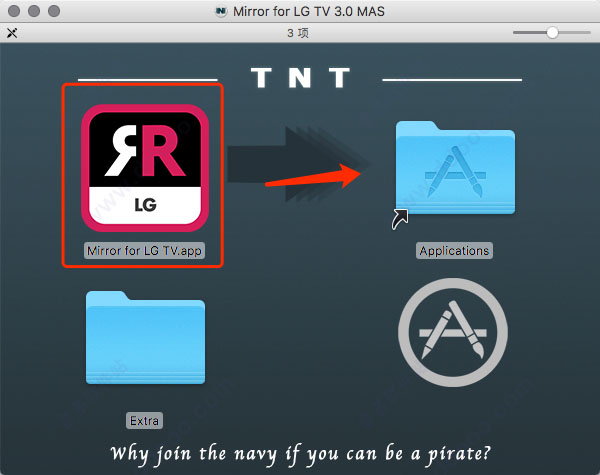Zoom the window with the third title bar button

54,11
